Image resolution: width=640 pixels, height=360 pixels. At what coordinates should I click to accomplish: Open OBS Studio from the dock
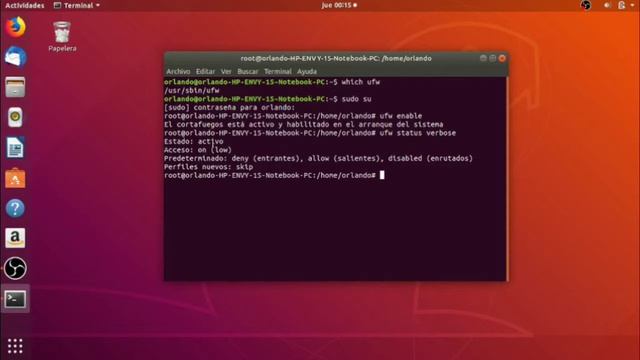coord(16,268)
